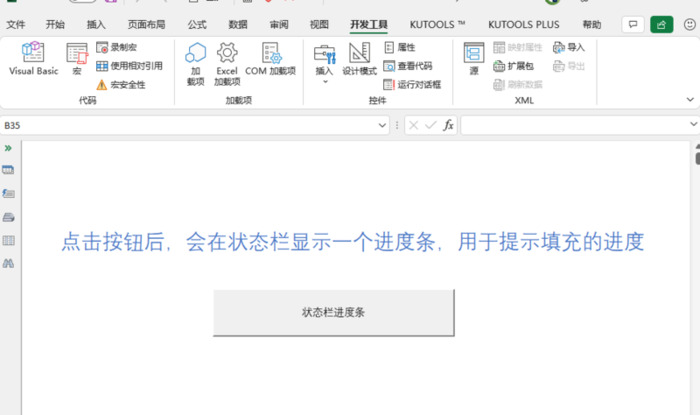Expand the Kutools side pane double-chevron
The width and height of the screenshot is (700, 415).
coord(8,148)
